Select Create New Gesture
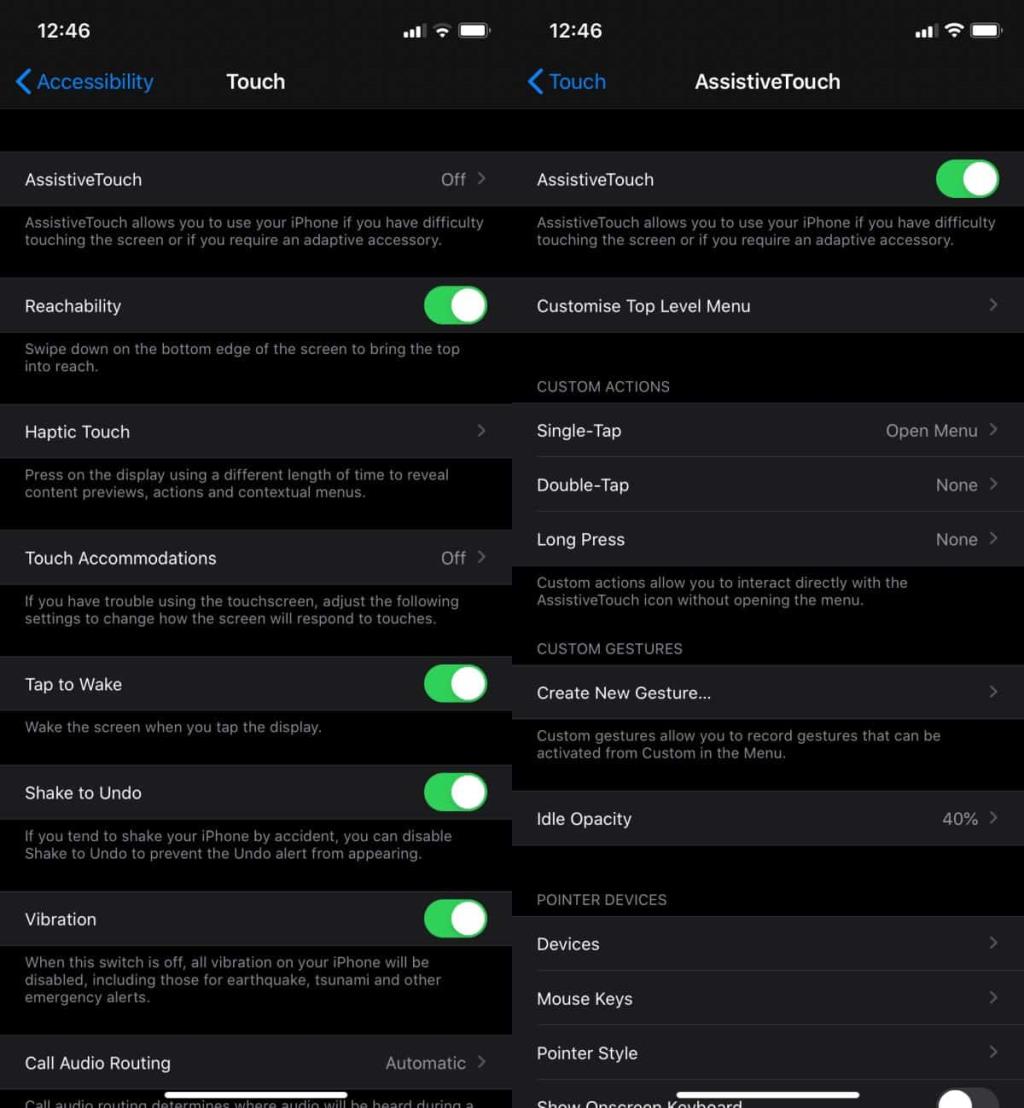Image resolution: width=1024 pixels, height=1108 pixels. pyautogui.click(x=768, y=692)
